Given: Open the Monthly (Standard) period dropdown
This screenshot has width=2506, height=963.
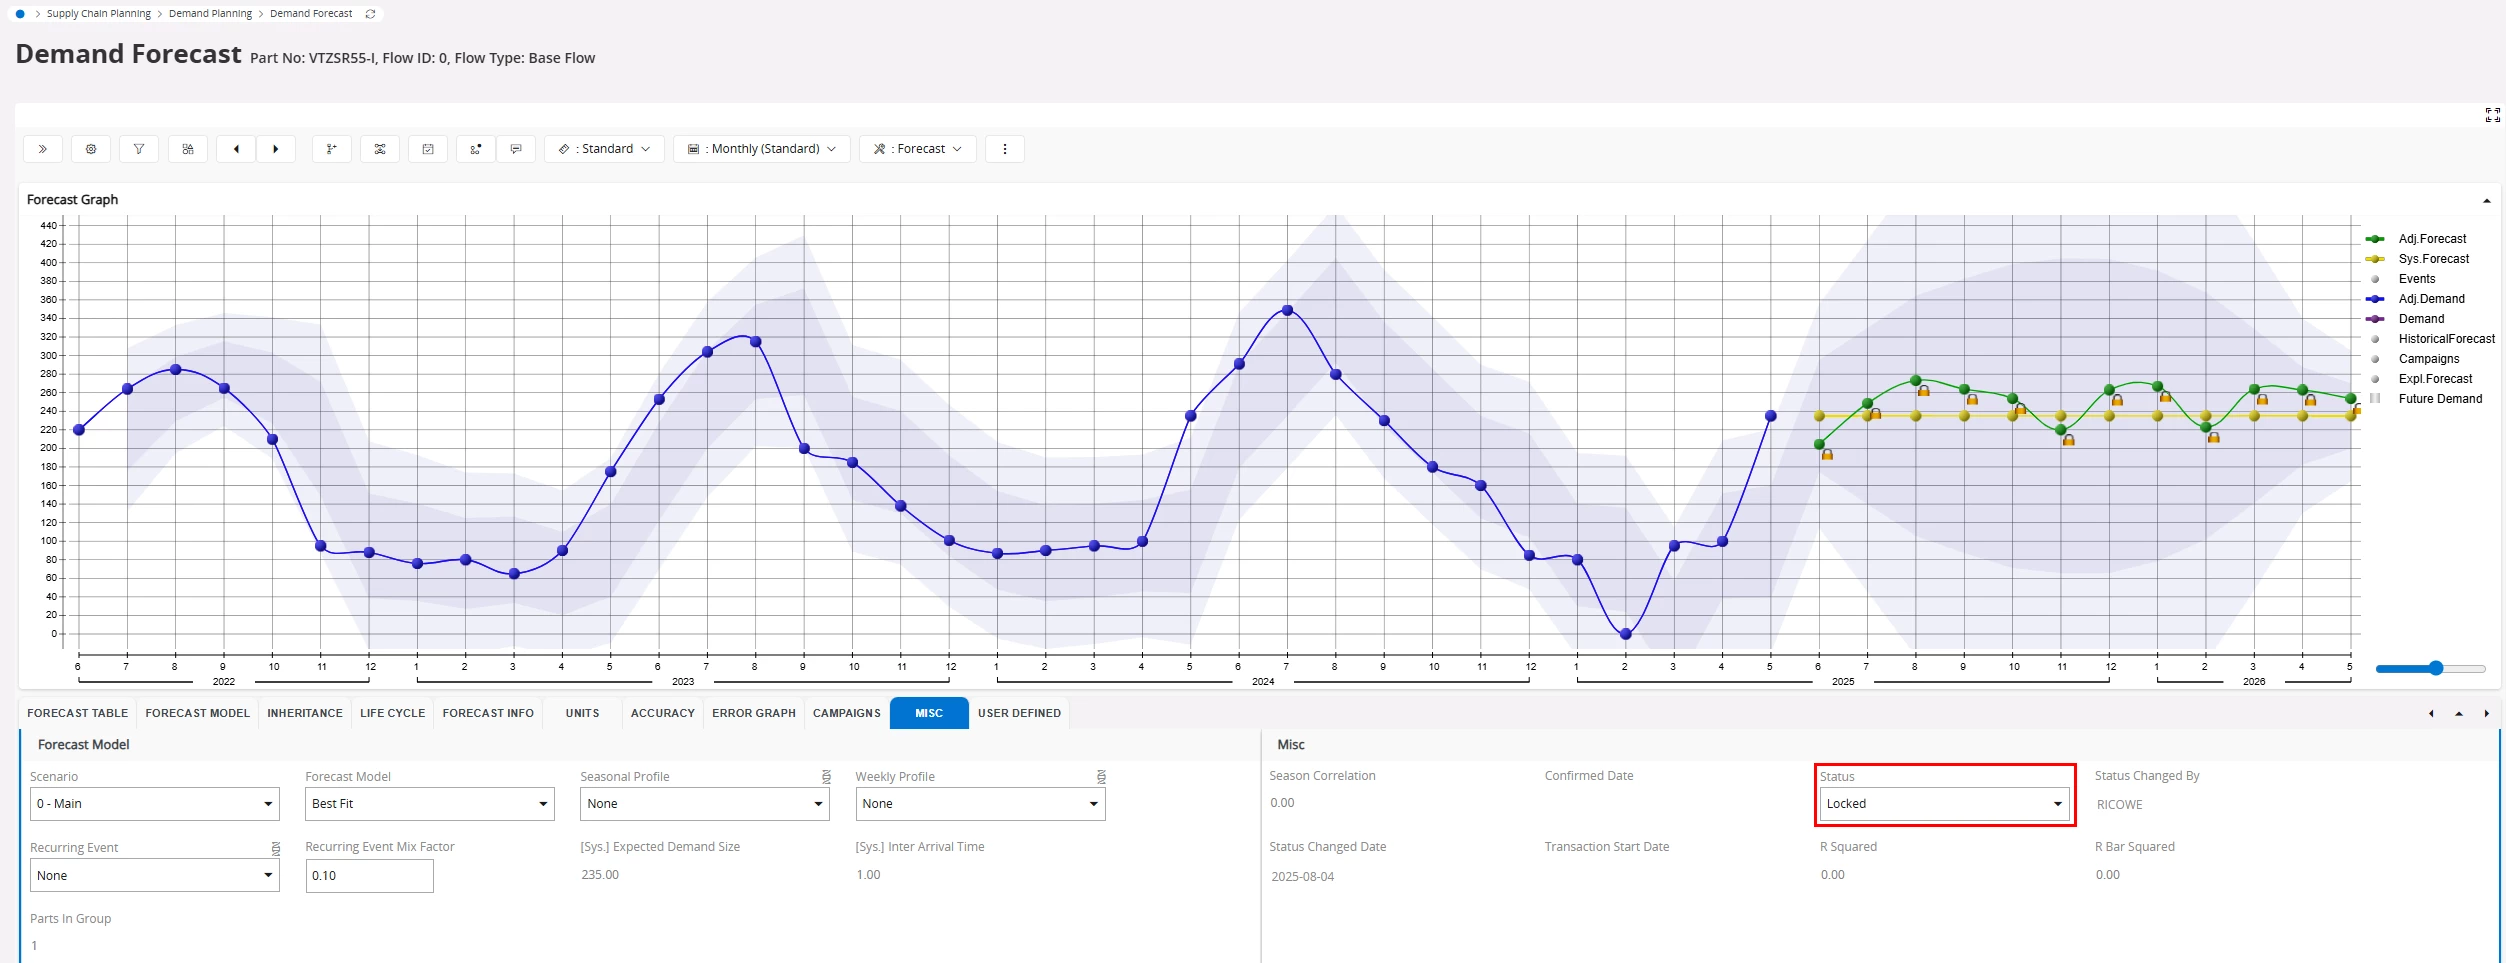Looking at the screenshot, I should 762,149.
